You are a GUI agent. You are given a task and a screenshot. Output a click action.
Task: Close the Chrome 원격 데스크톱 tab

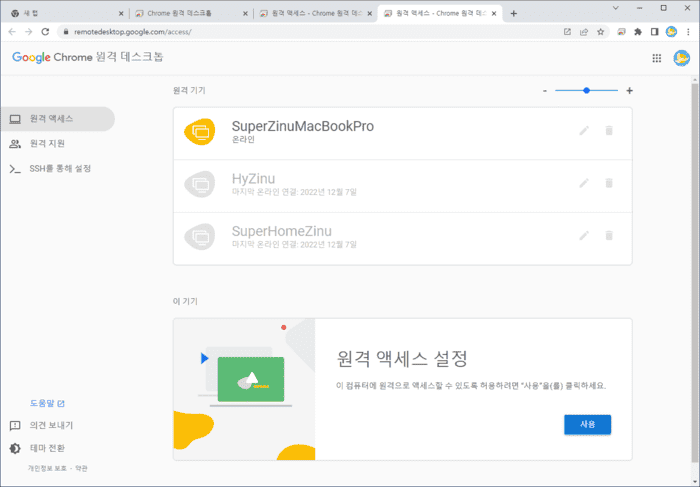[x=245, y=13]
